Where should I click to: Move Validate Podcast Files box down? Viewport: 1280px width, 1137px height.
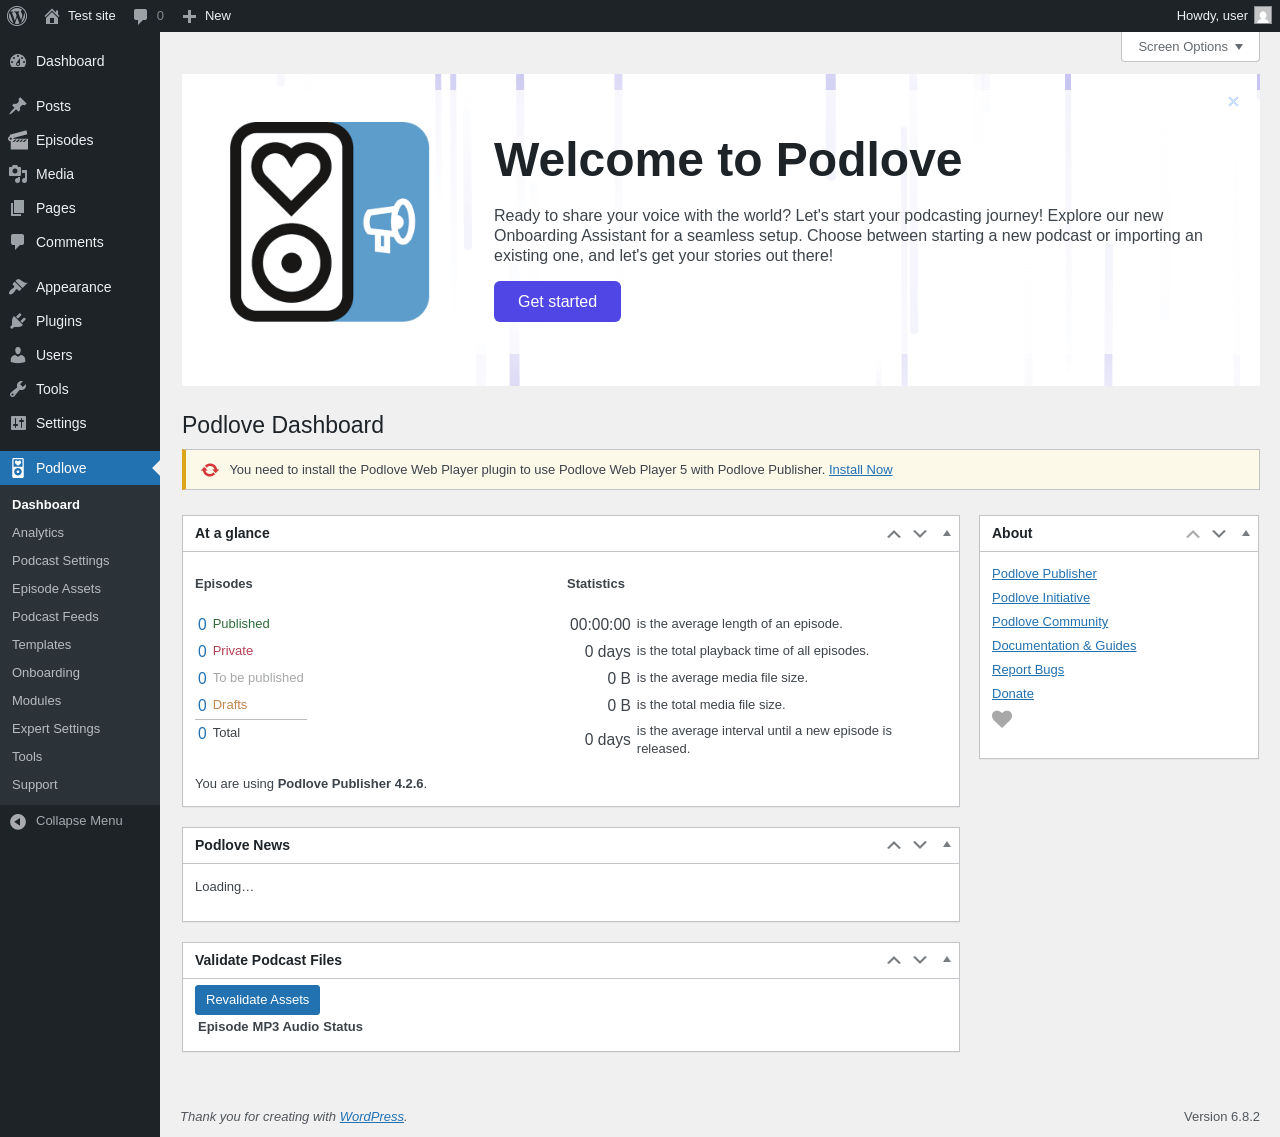(x=920, y=961)
